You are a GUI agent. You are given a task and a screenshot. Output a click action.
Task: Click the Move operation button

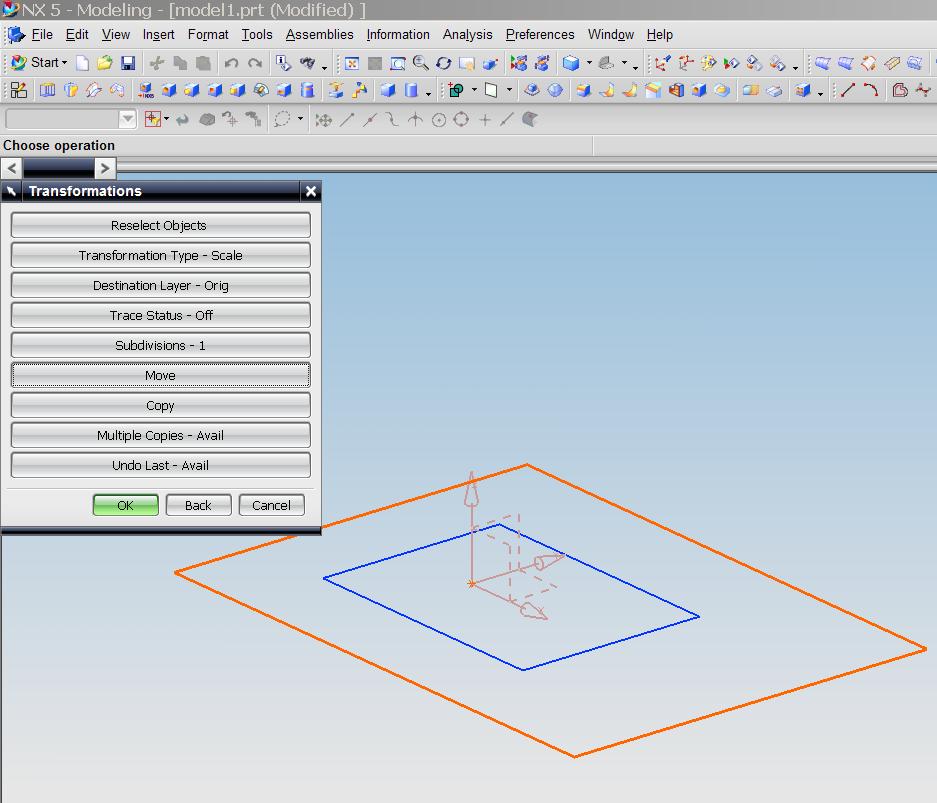[161, 375]
